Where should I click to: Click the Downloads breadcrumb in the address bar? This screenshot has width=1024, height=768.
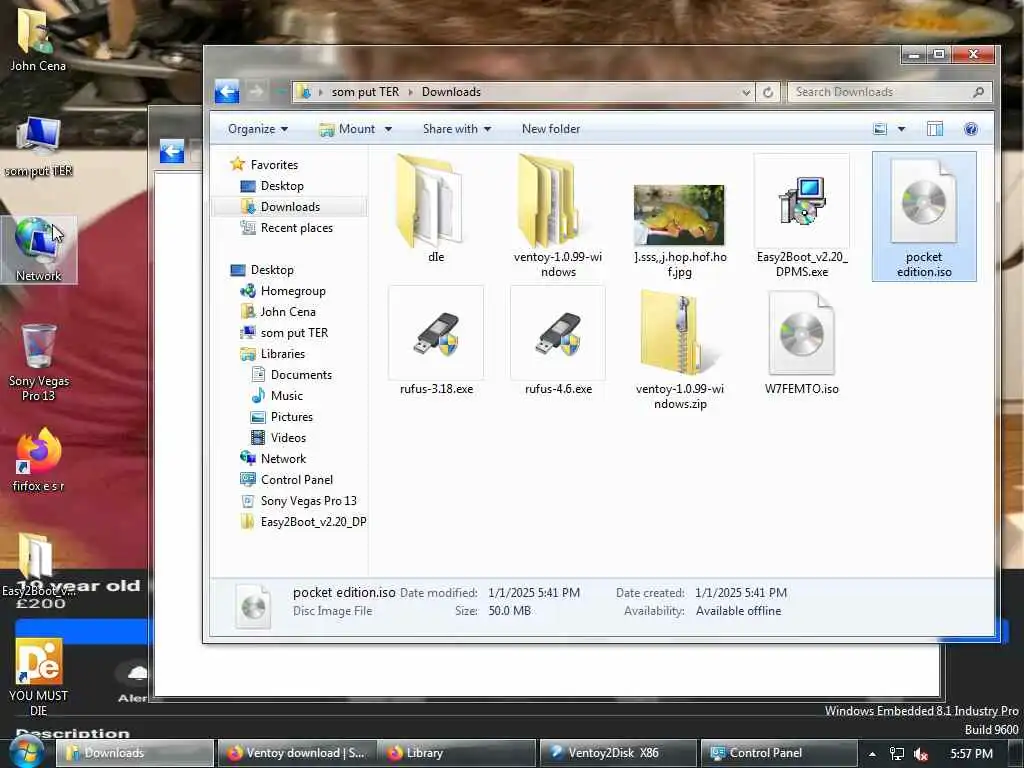point(451,92)
